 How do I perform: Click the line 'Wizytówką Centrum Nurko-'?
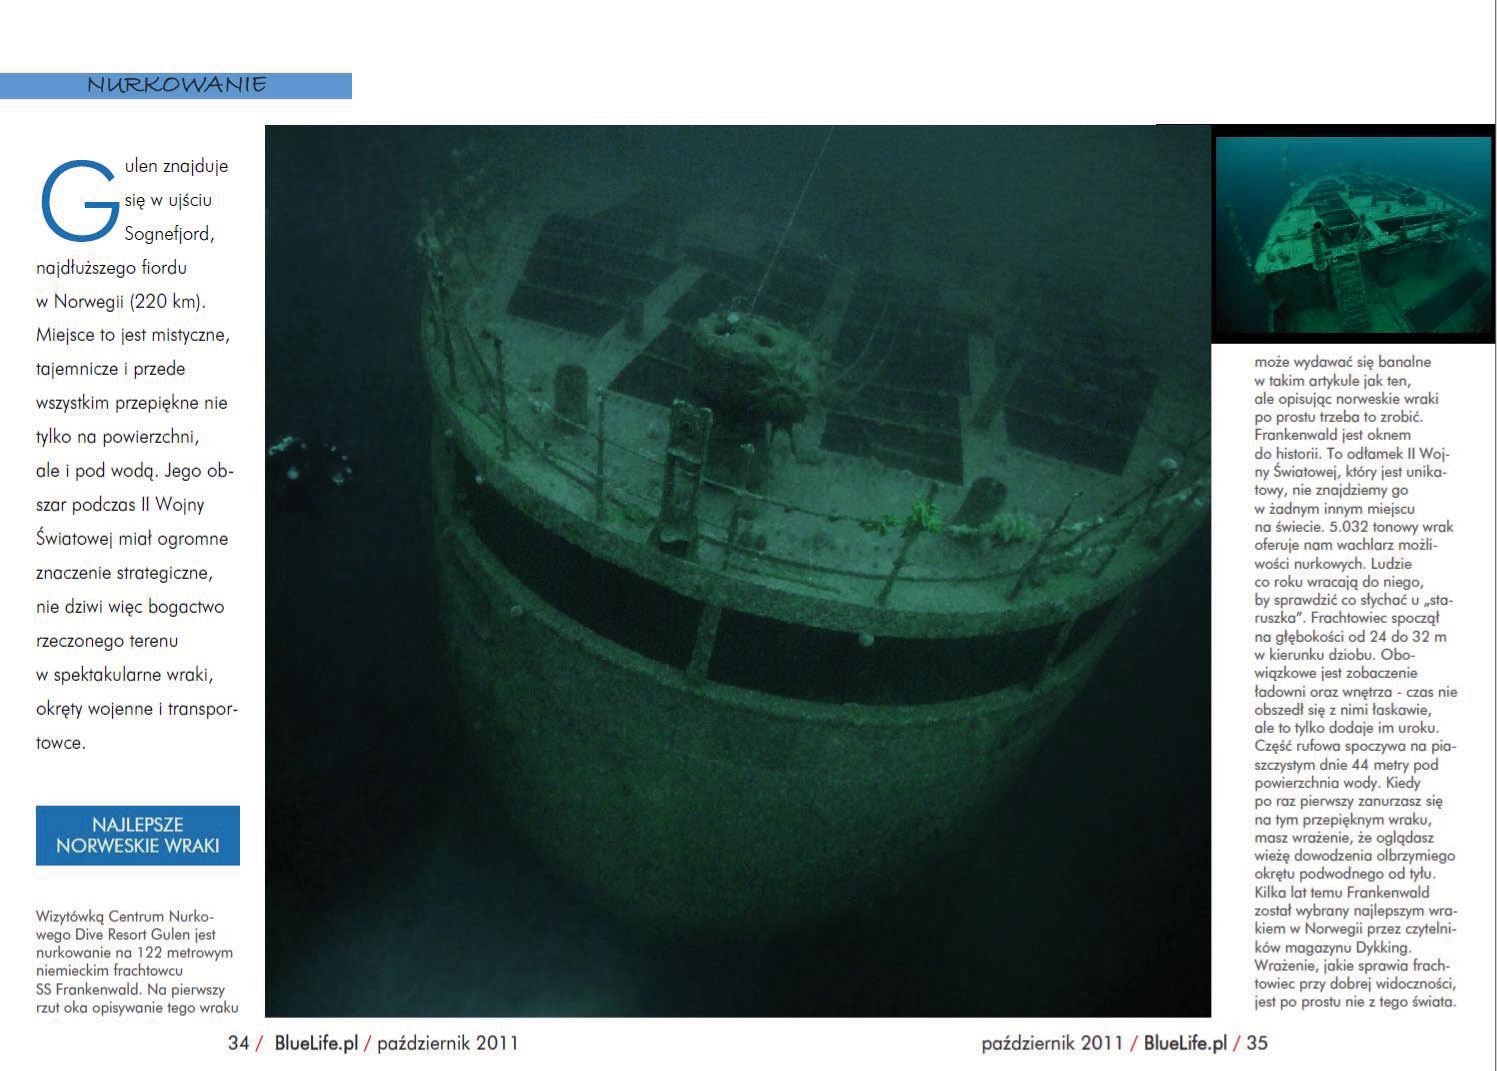coord(125,916)
